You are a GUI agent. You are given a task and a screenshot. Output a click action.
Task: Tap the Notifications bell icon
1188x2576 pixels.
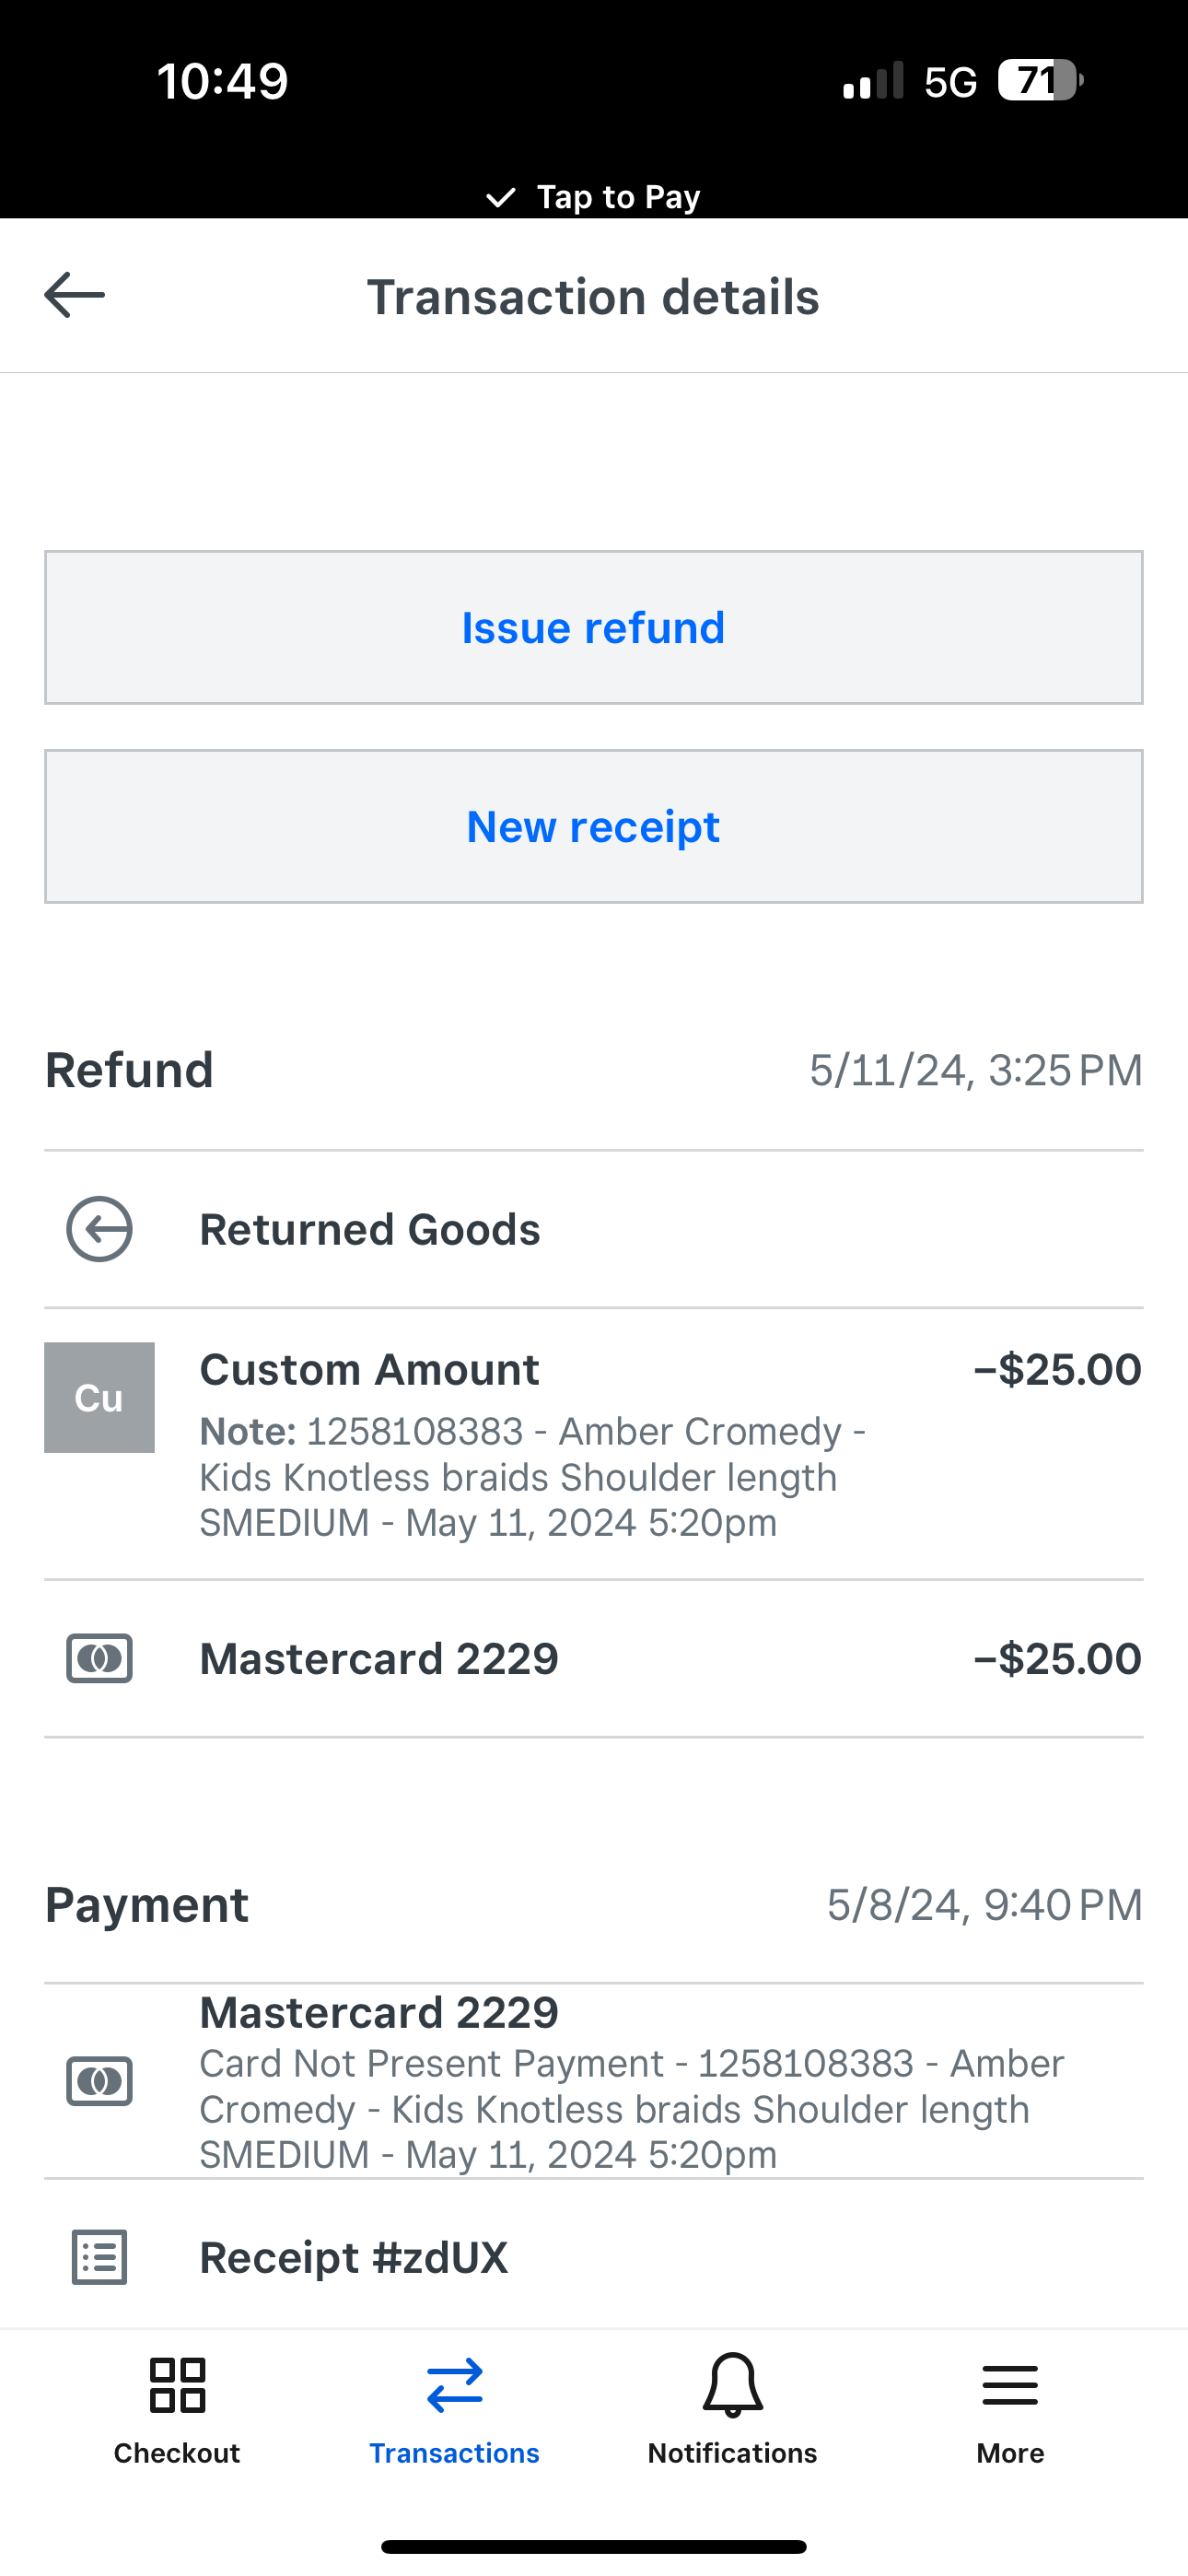[x=732, y=2385]
